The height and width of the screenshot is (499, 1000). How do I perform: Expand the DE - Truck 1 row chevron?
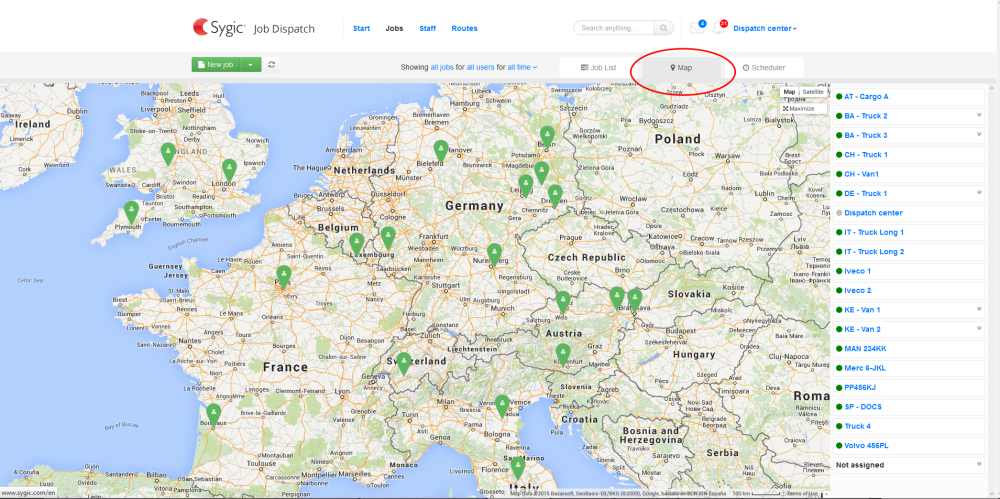[978, 193]
